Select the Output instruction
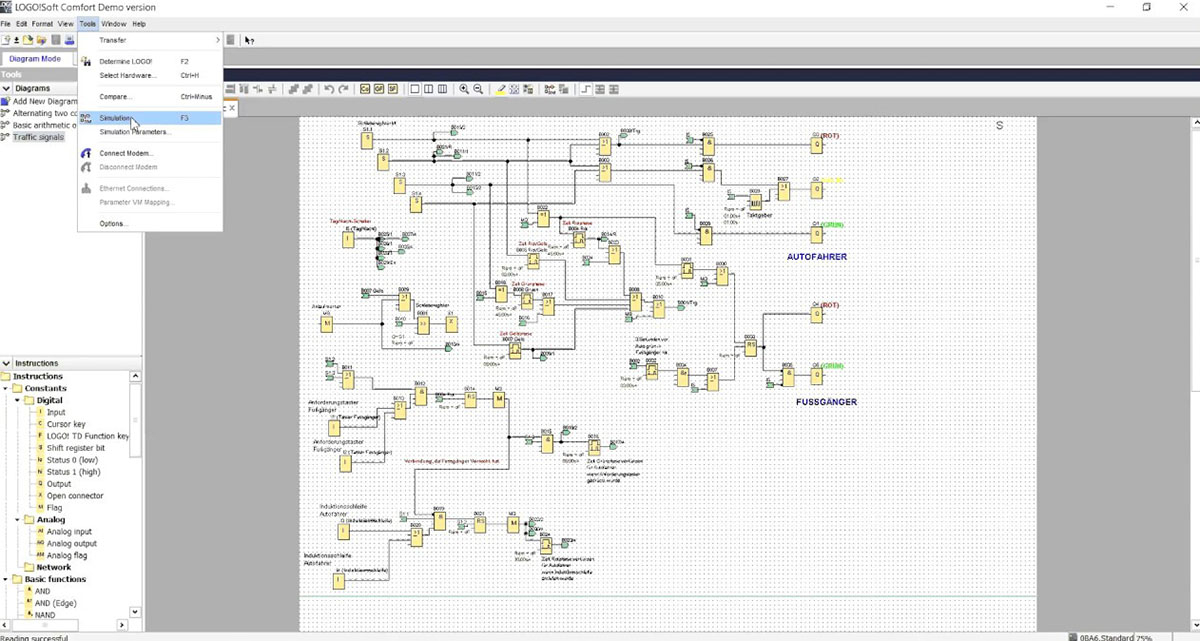This screenshot has height=641, width=1200. [60, 484]
